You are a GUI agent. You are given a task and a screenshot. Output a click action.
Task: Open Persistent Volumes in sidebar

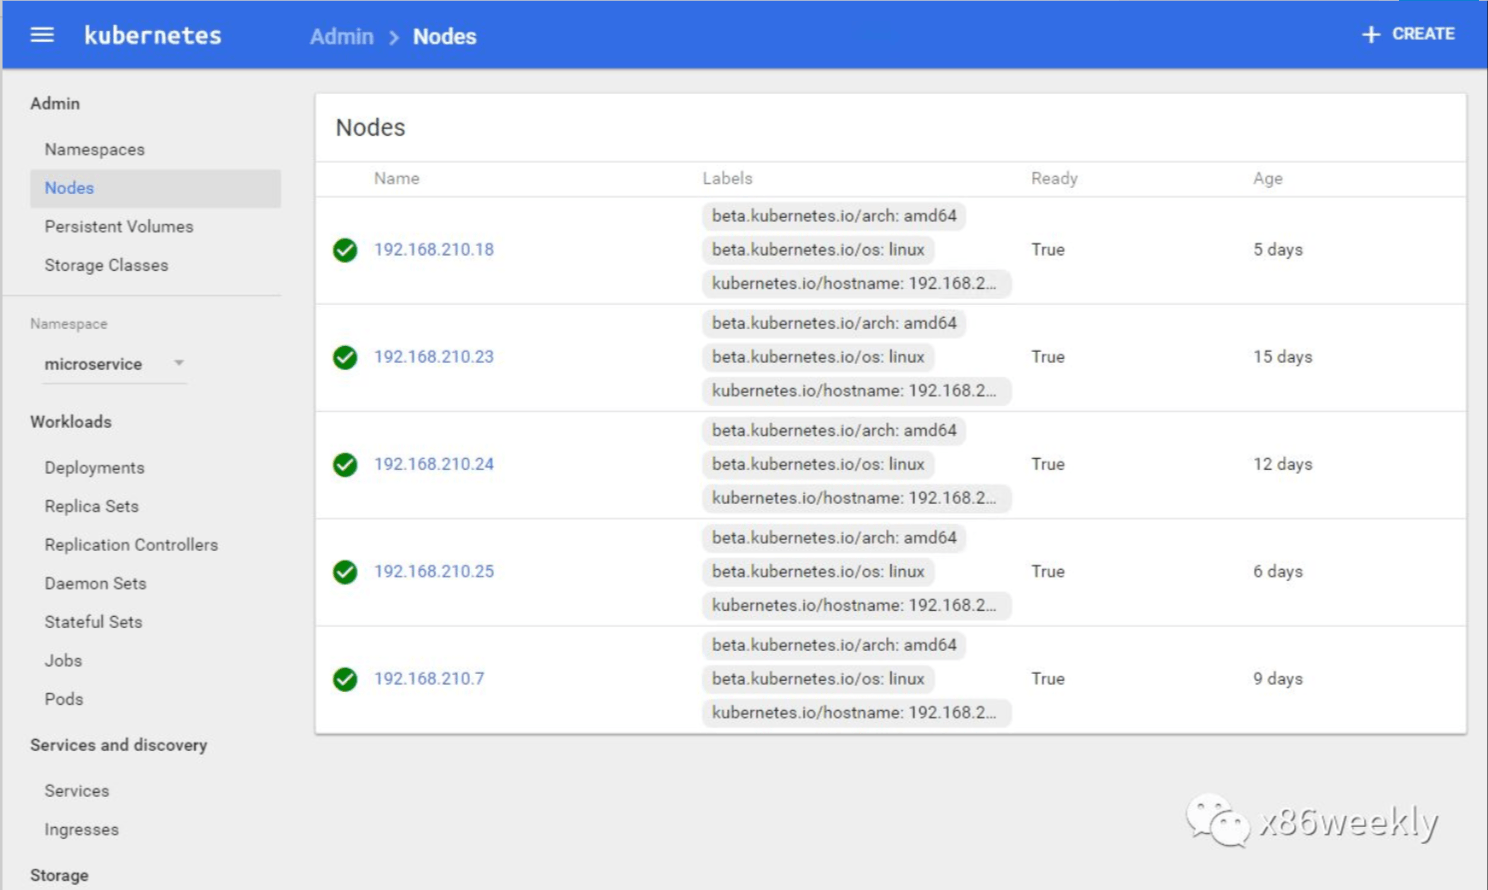pos(119,226)
